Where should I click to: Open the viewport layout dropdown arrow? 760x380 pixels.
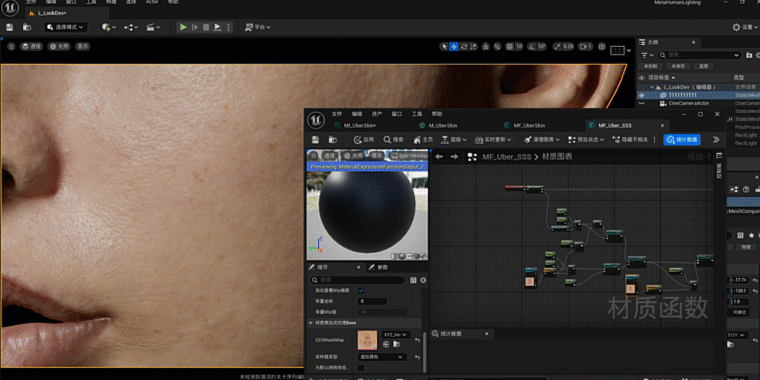pos(629,50)
